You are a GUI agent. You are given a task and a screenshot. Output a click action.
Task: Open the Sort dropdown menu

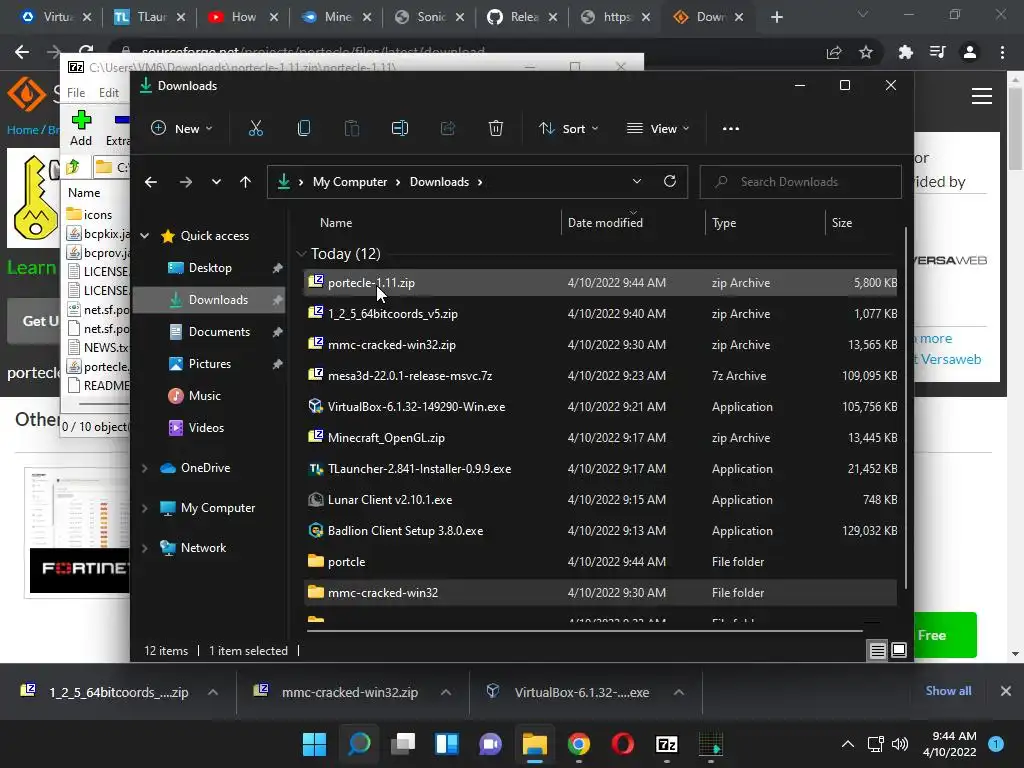point(568,129)
